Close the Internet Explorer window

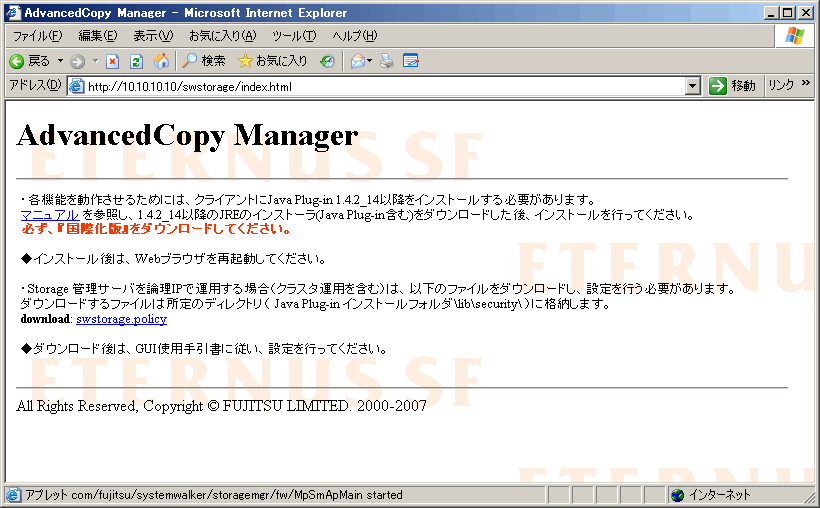806,13
